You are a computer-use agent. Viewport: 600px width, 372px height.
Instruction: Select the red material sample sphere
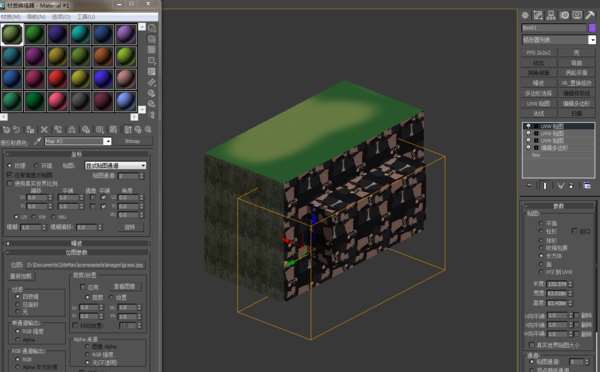tap(57, 78)
